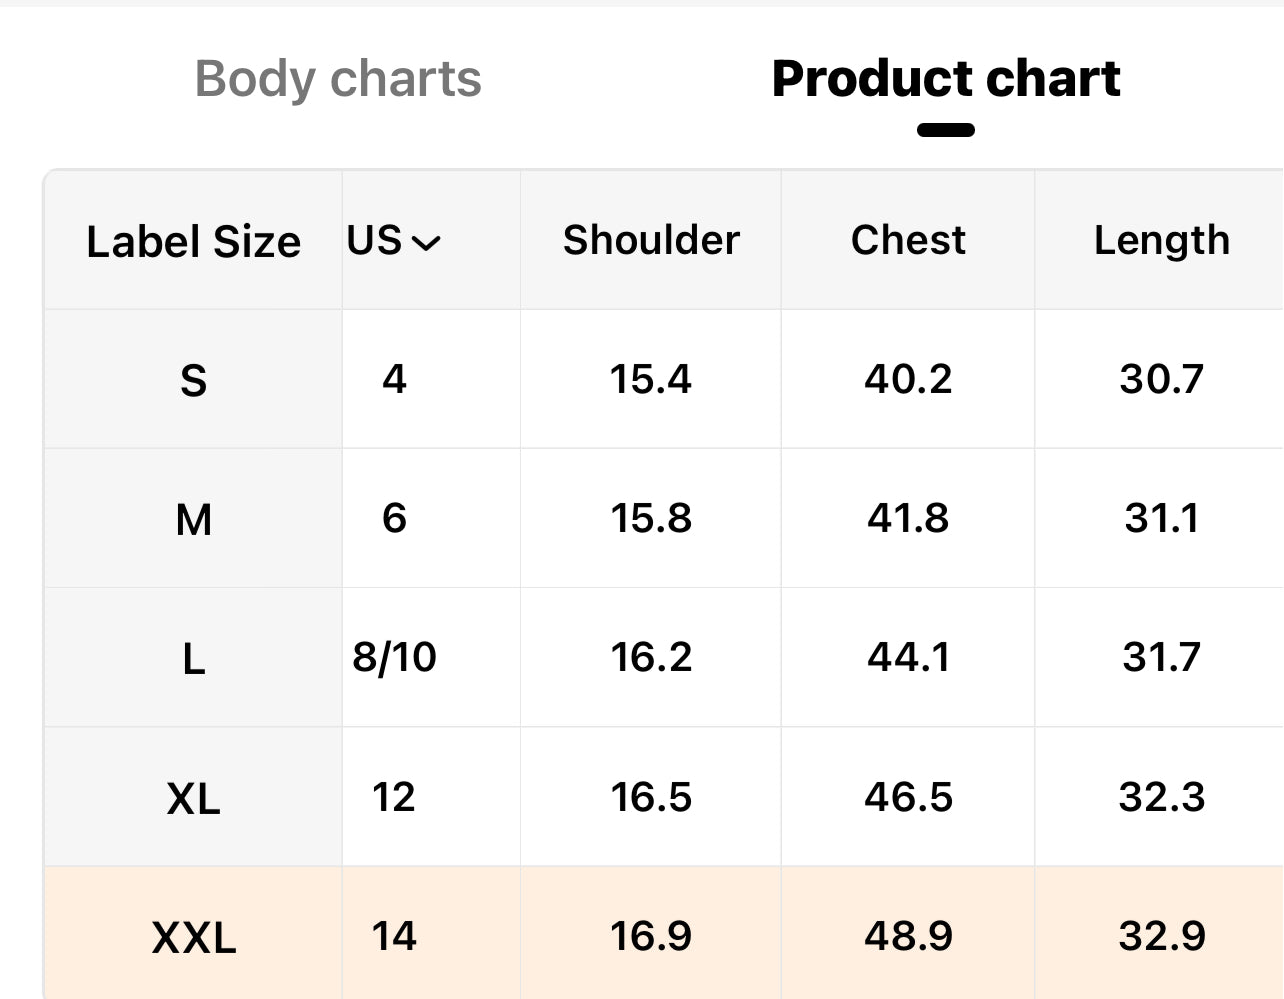The height and width of the screenshot is (999, 1284).
Task: Click the S shoulder value 15.4
Action: click(x=651, y=380)
